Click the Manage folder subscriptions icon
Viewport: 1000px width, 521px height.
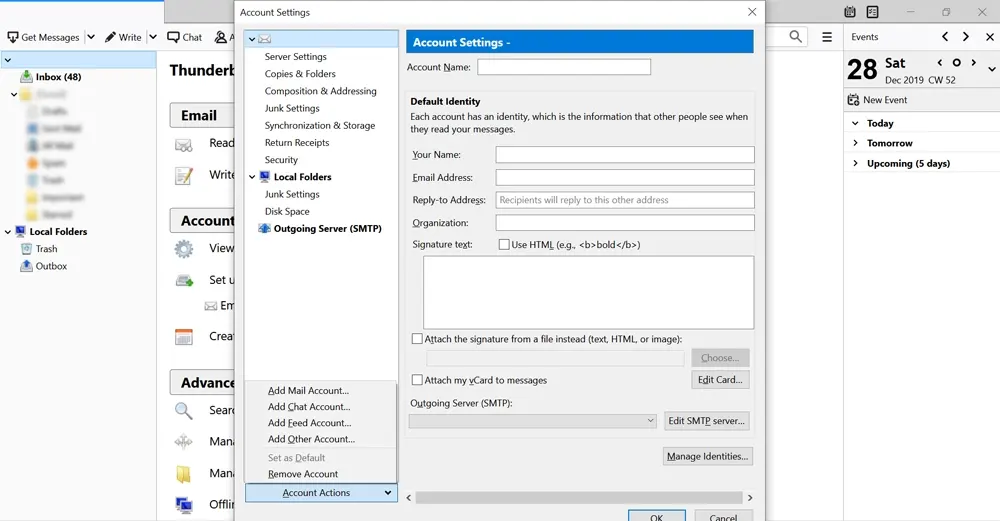point(184,473)
